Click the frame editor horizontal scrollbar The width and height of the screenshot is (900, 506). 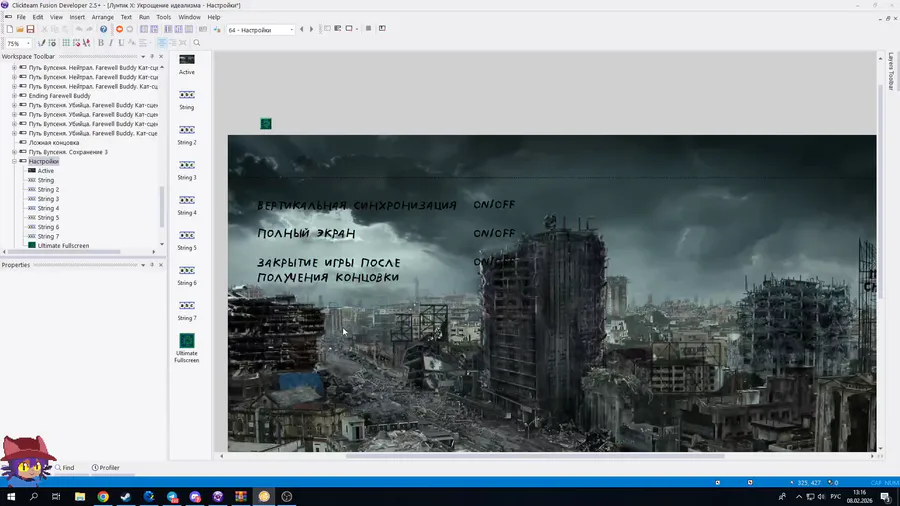click(x=534, y=456)
